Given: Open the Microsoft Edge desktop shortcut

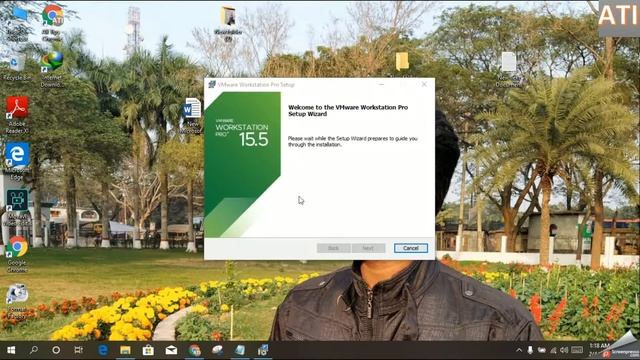Looking at the screenshot, I should pyautogui.click(x=17, y=161).
